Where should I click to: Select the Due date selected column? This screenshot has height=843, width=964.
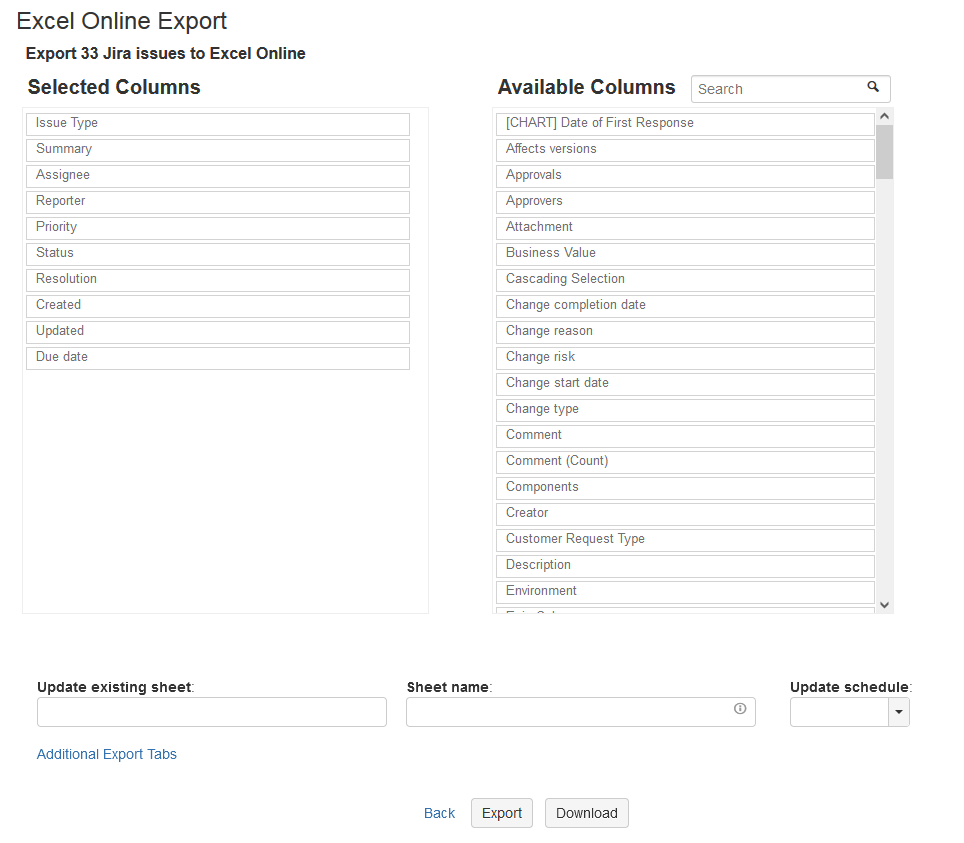click(x=218, y=358)
